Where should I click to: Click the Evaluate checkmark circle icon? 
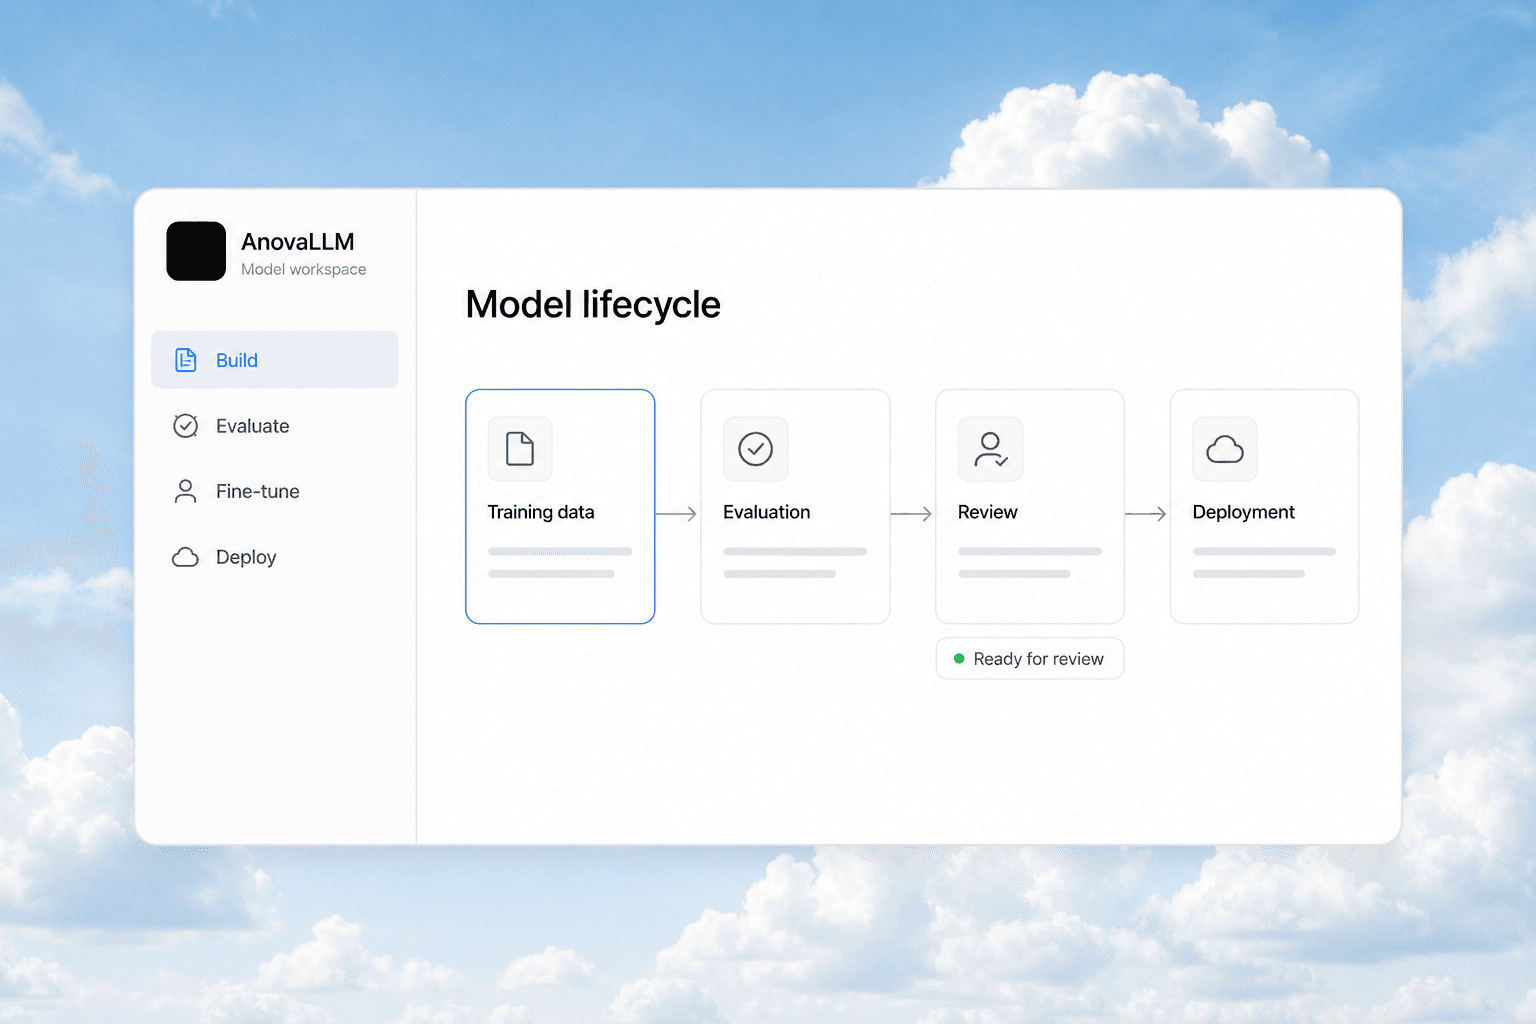[x=186, y=426]
